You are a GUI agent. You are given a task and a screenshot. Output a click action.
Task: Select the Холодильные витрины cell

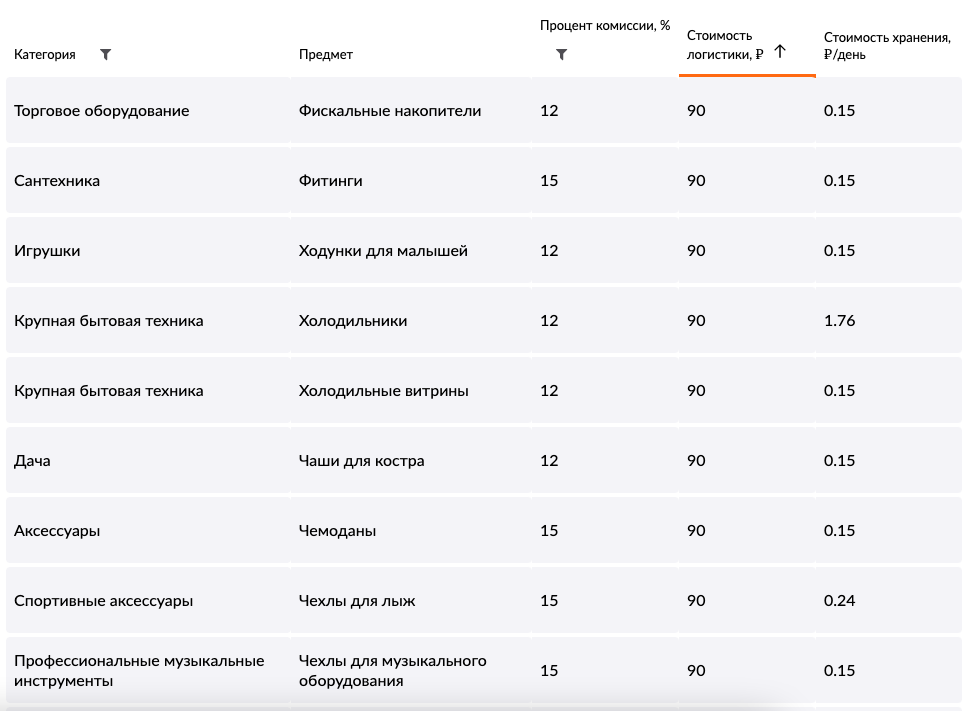[x=384, y=391]
